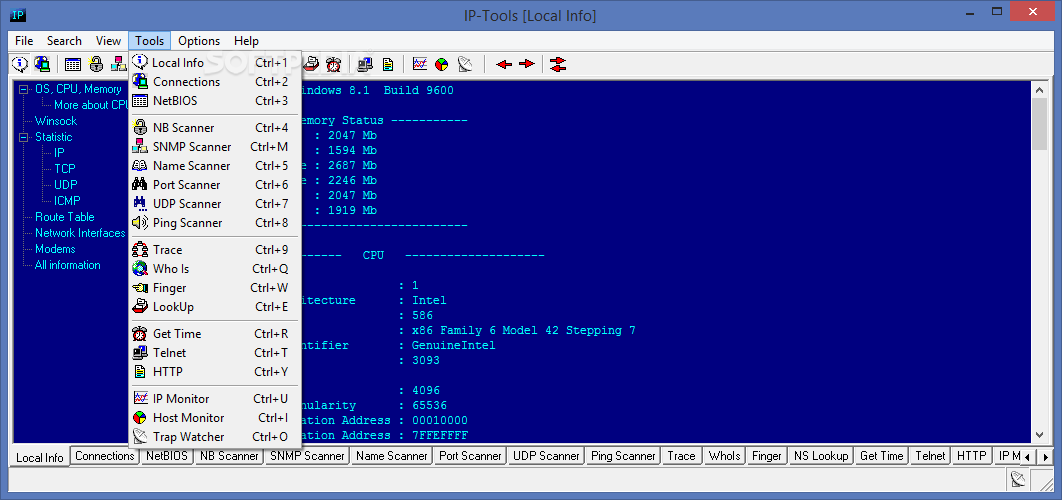The height and width of the screenshot is (500, 1062).
Task: Click the red right arrow toolbar icon
Action: pyautogui.click(x=526, y=64)
